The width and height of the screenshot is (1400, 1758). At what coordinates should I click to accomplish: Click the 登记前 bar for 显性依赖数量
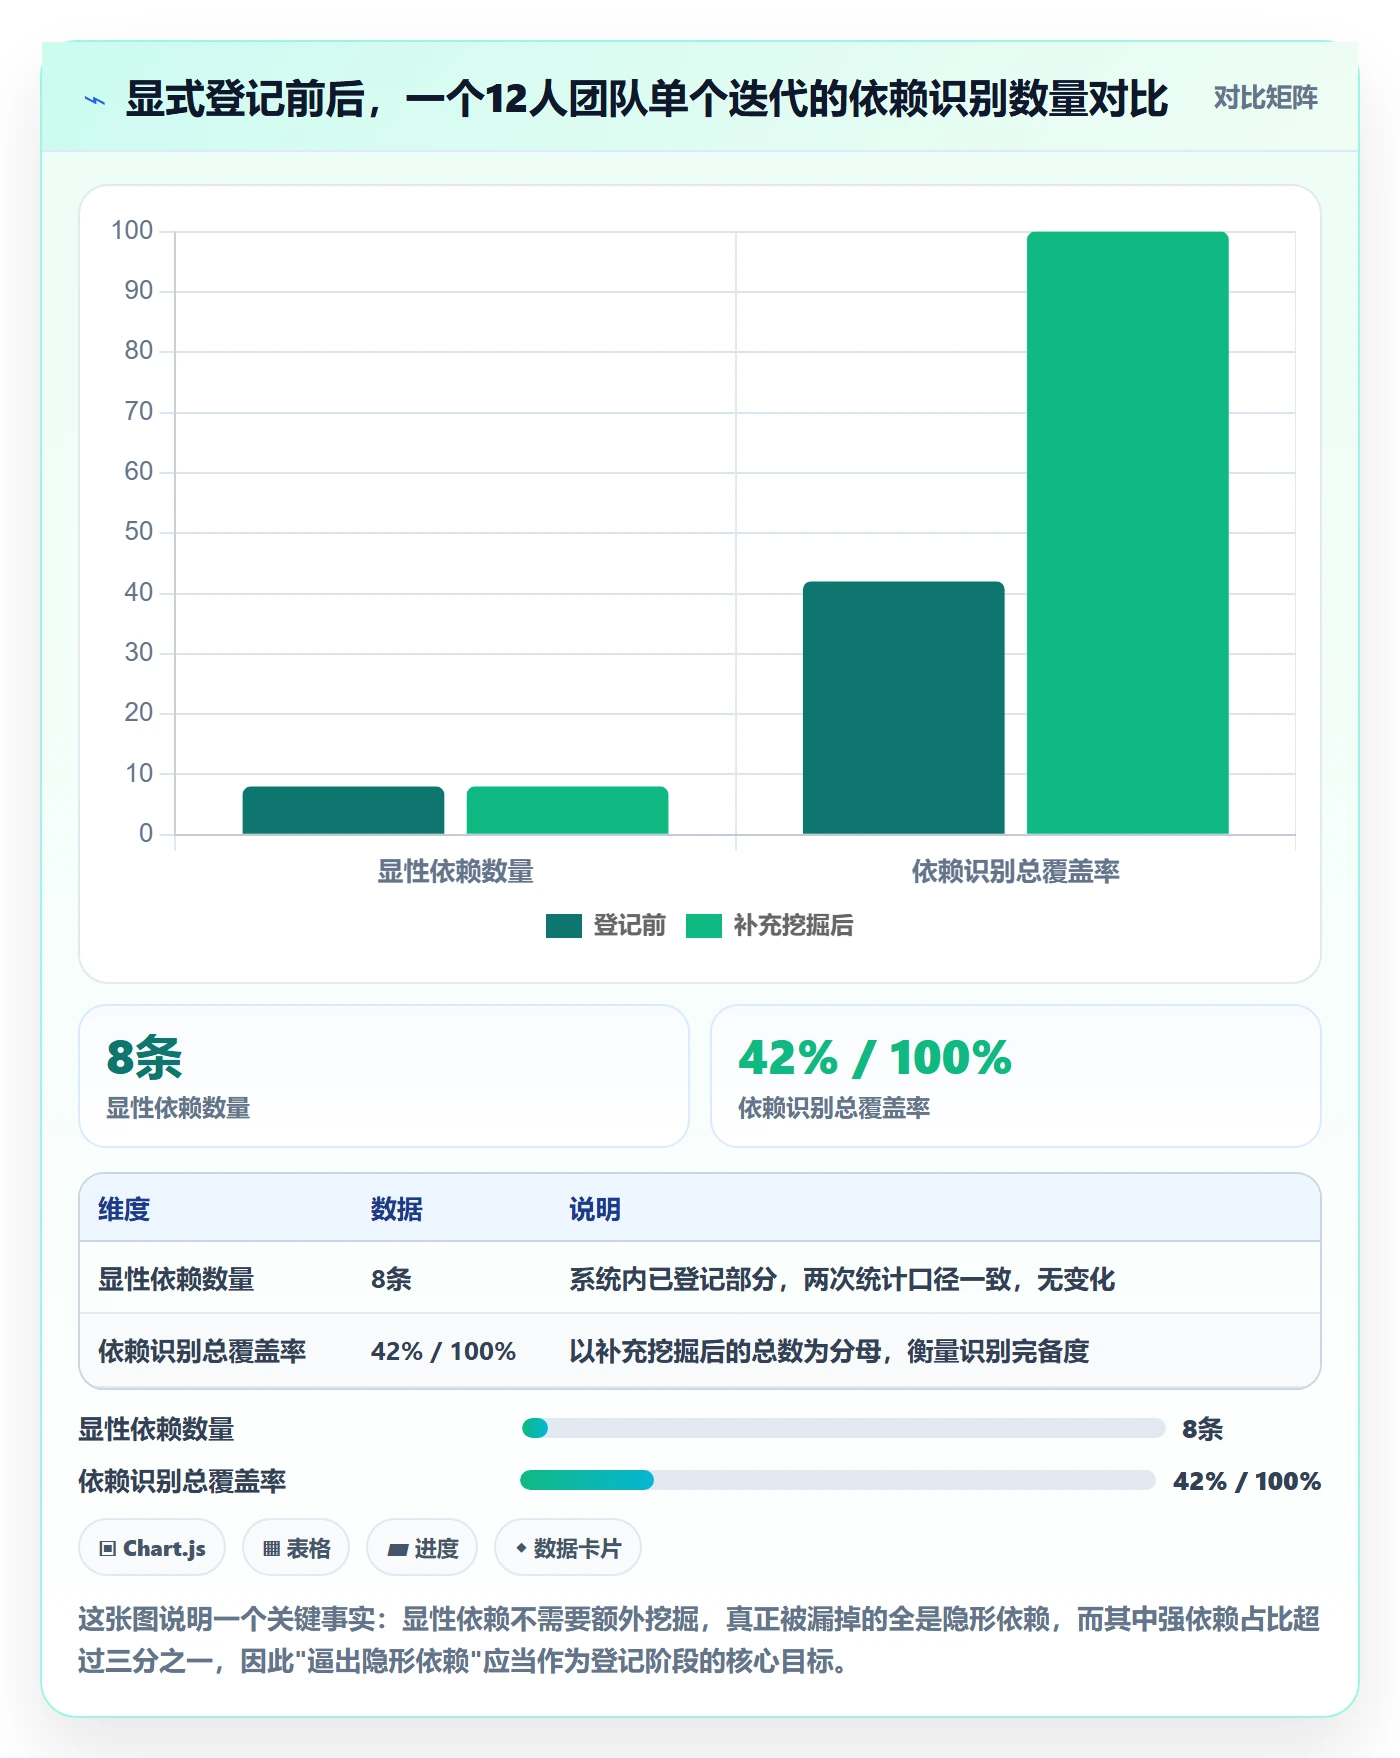pyautogui.click(x=343, y=810)
